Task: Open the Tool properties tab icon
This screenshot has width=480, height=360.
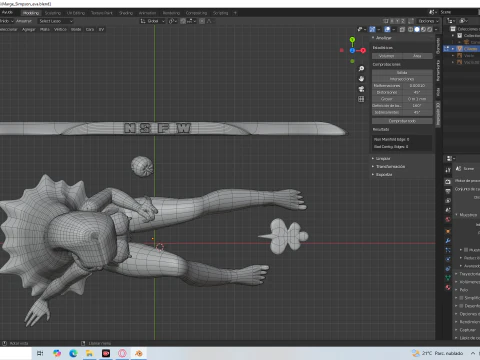Action: (x=448, y=170)
